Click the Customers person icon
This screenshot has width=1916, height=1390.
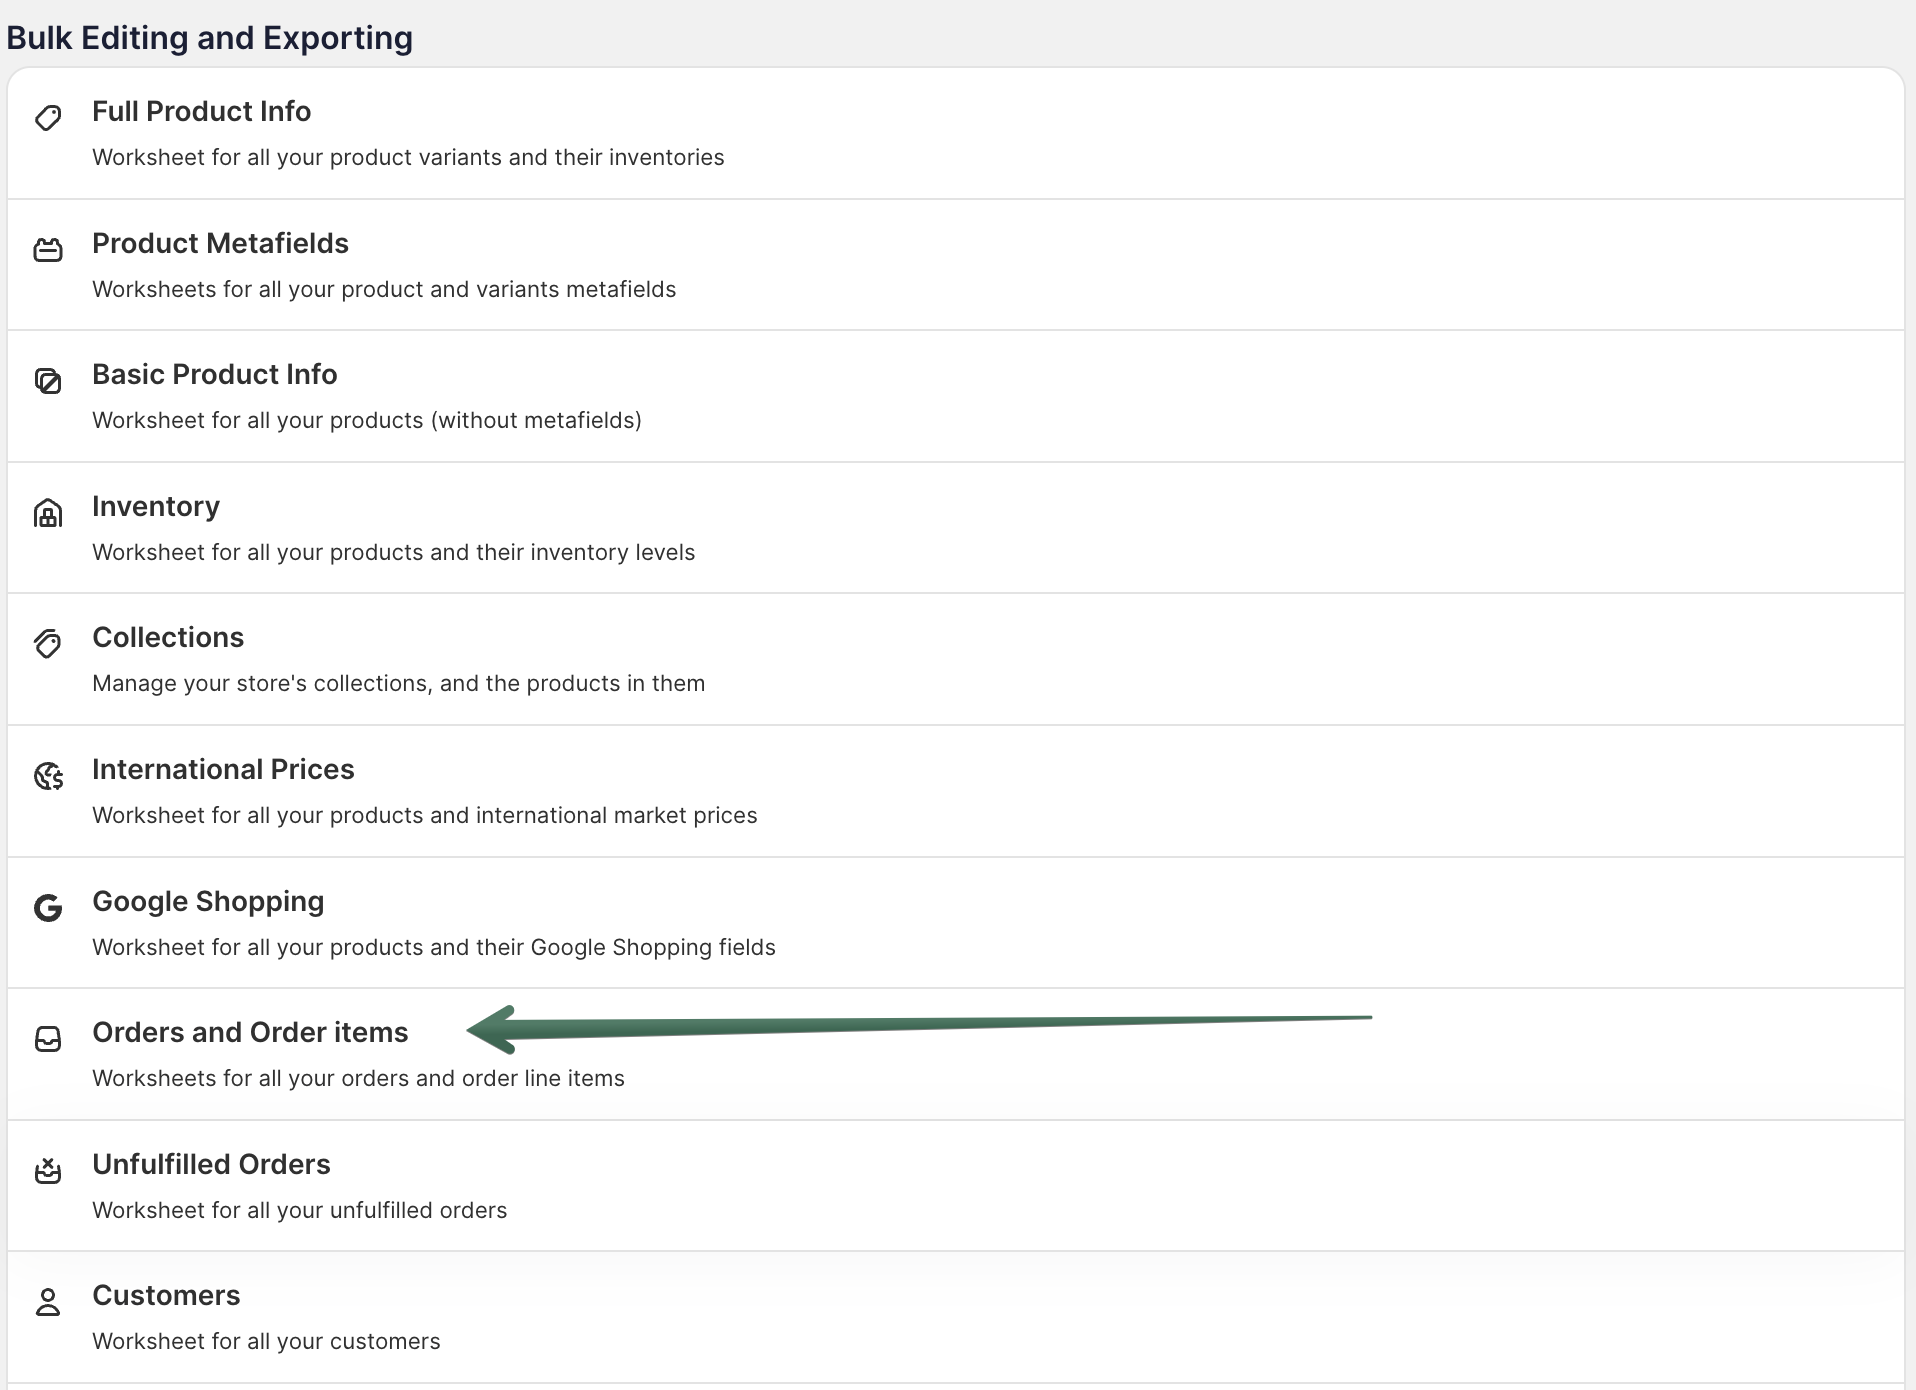point(48,1302)
